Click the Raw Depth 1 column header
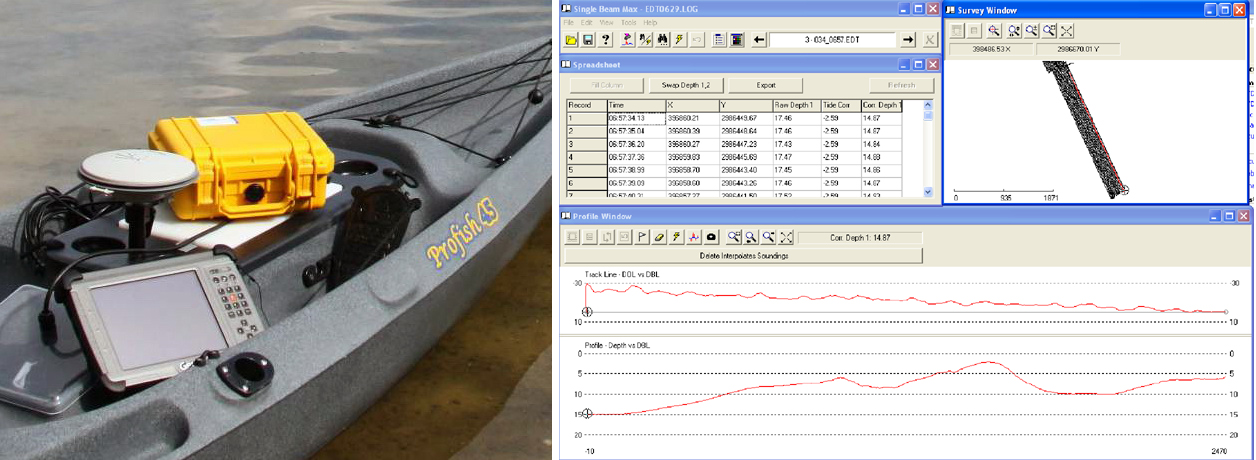The height and width of the screenshot is (460, 1256). (796, 105)
